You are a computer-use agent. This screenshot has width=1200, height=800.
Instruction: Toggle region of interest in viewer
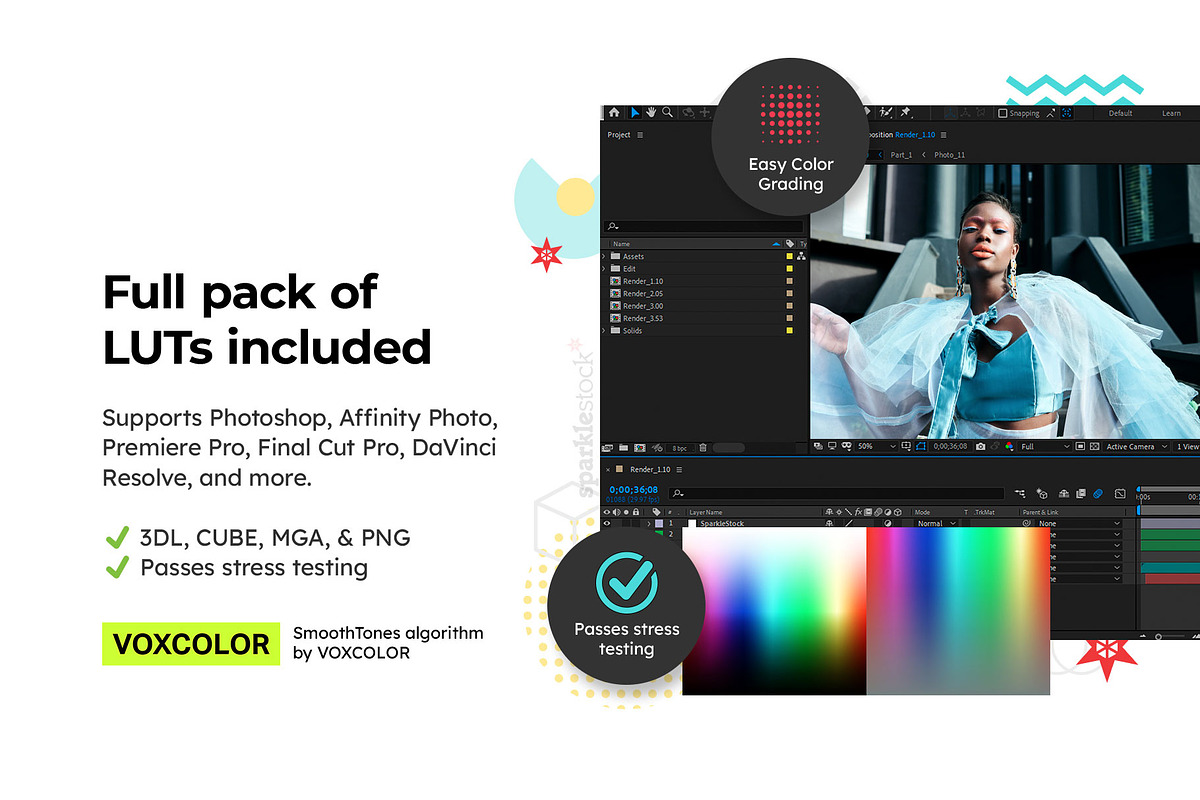1080,446
